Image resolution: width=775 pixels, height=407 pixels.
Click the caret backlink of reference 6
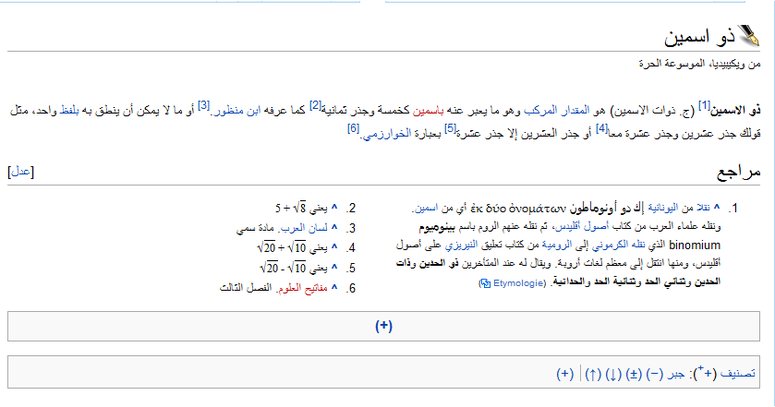pos(335,288)
